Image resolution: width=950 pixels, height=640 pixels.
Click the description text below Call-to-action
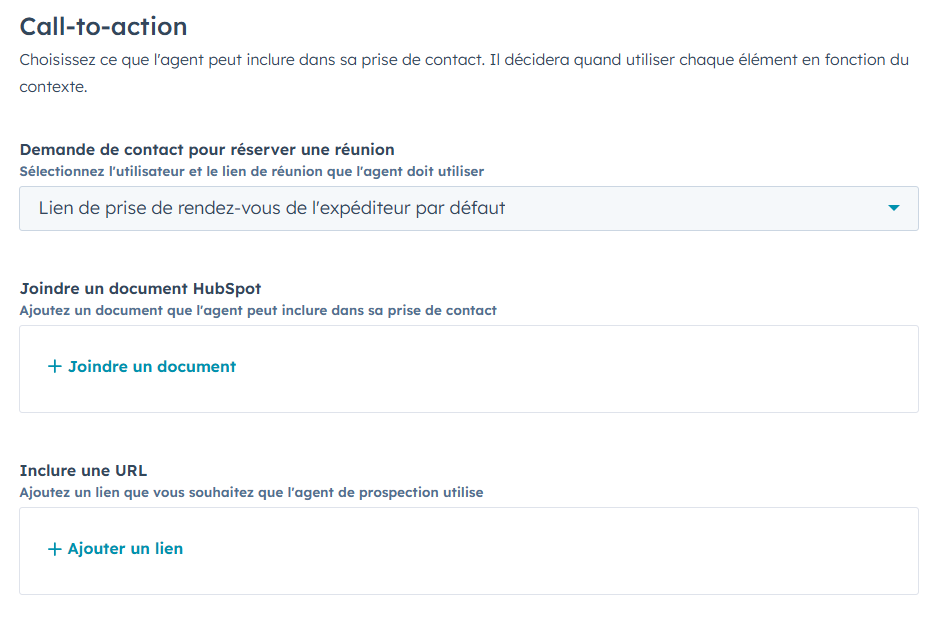tap(464, 59)
